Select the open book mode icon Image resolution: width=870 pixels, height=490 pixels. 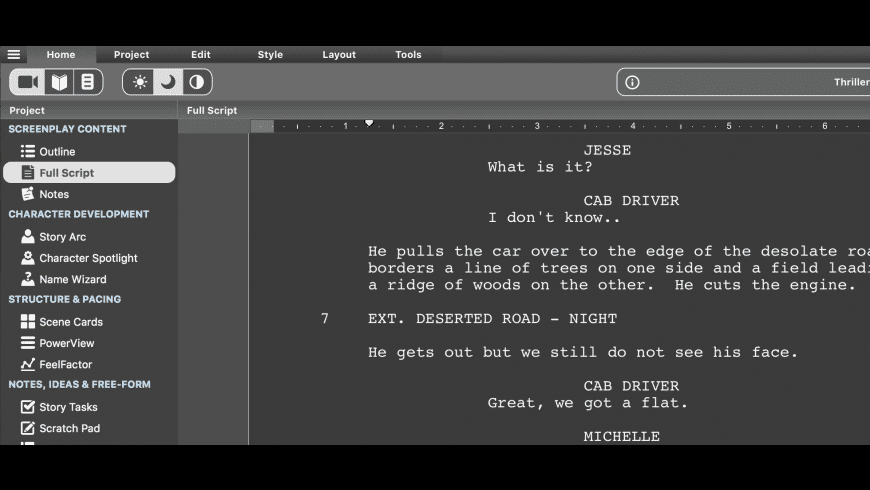pyautogui.click(x=59, y=82)
